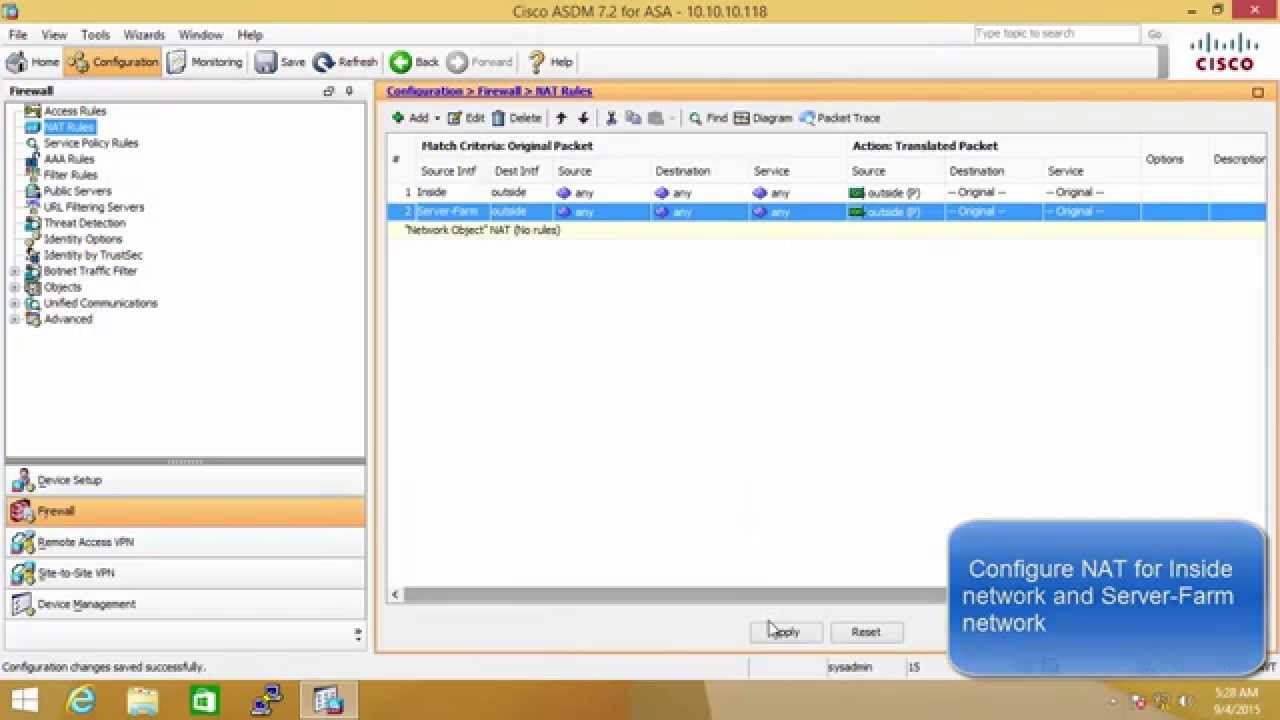
Task: Follow the Configuration breadcrumb link
Action: pos(425,91)
